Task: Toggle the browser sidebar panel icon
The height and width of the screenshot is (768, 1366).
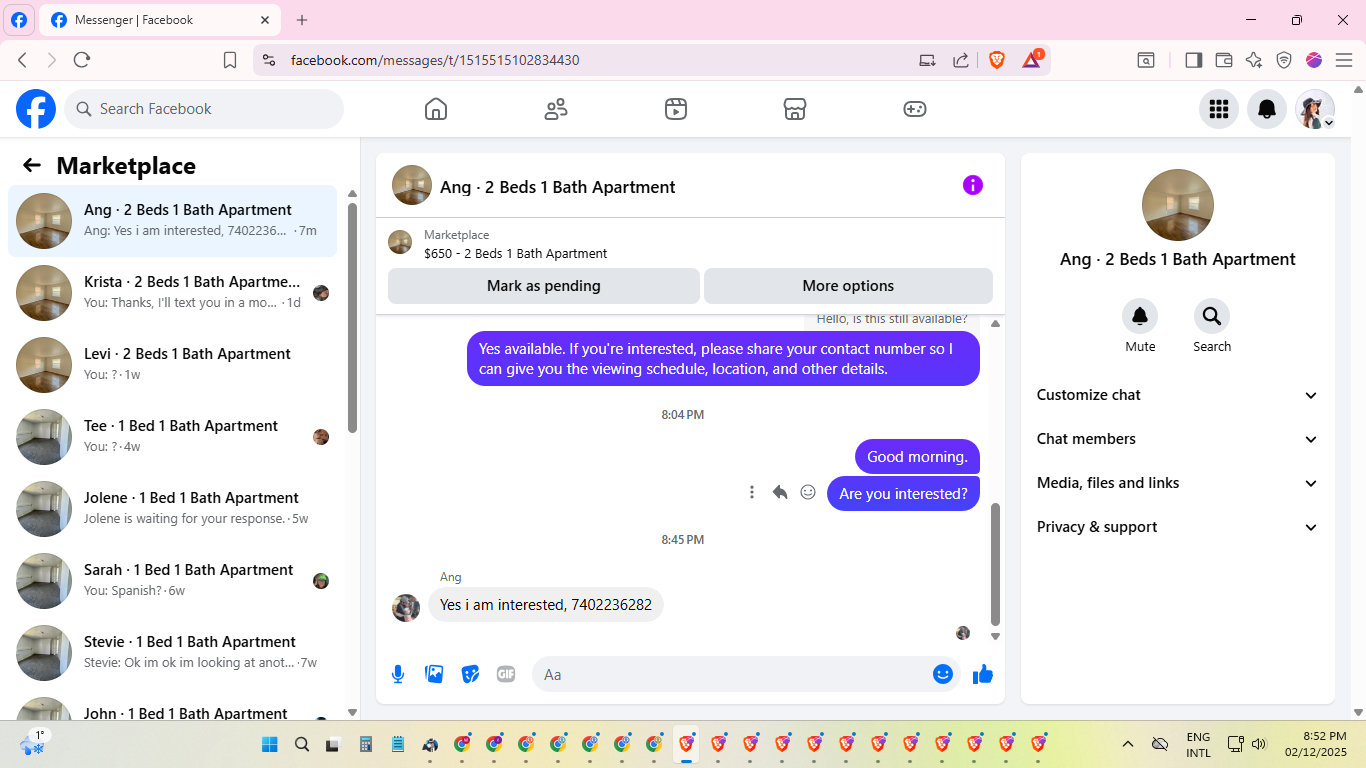Action: click(x=1193, y=60)
